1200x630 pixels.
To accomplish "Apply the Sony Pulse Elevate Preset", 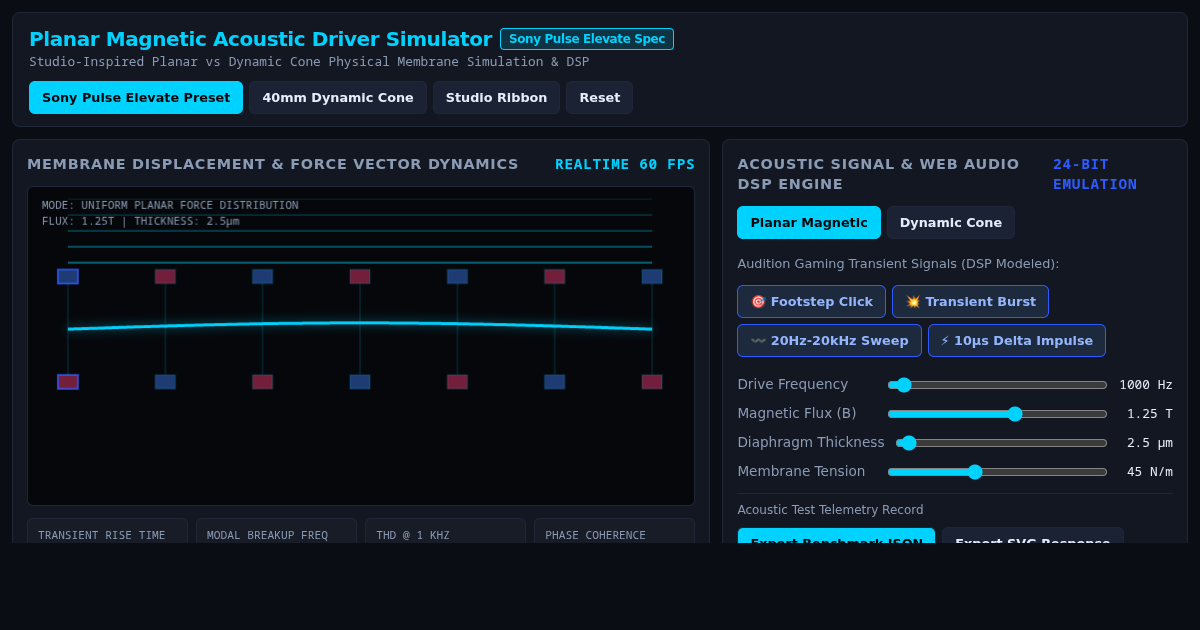I will 136,98.
